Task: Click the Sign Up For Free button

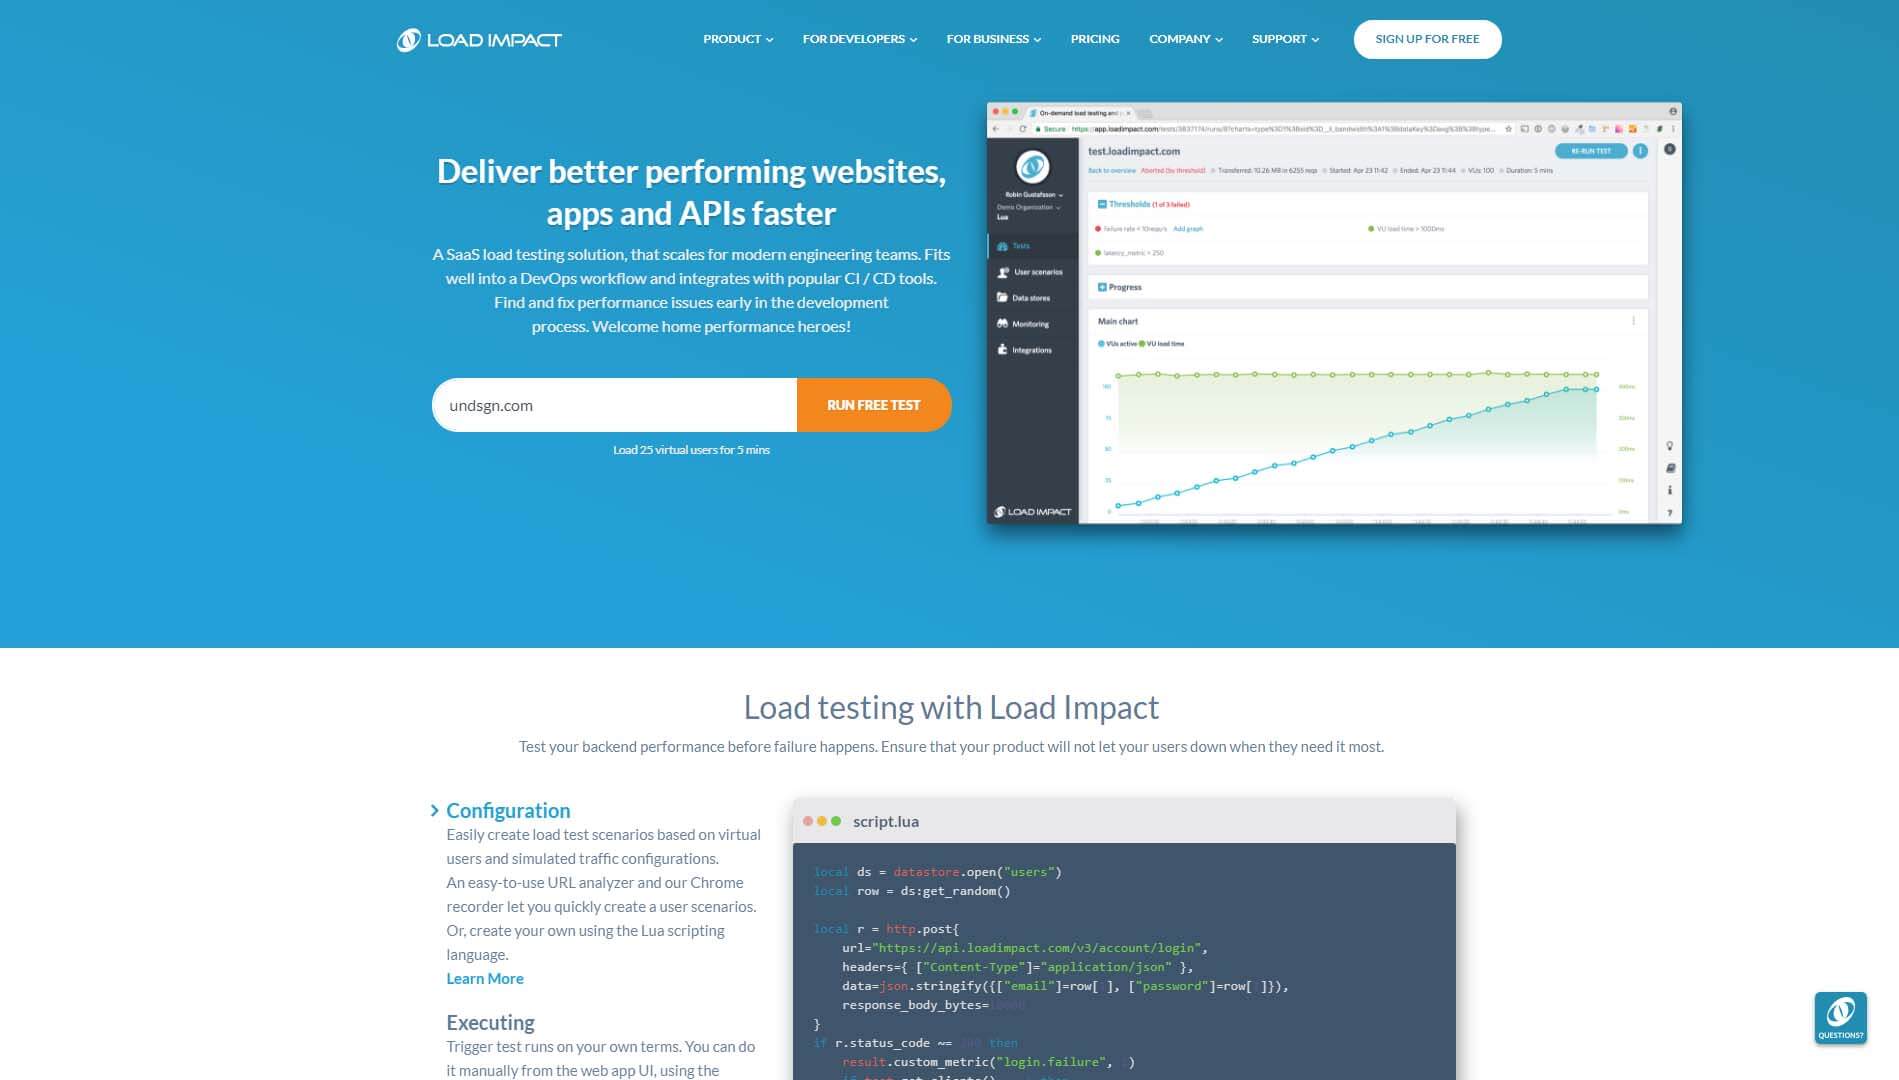Action: [1427, 39]
